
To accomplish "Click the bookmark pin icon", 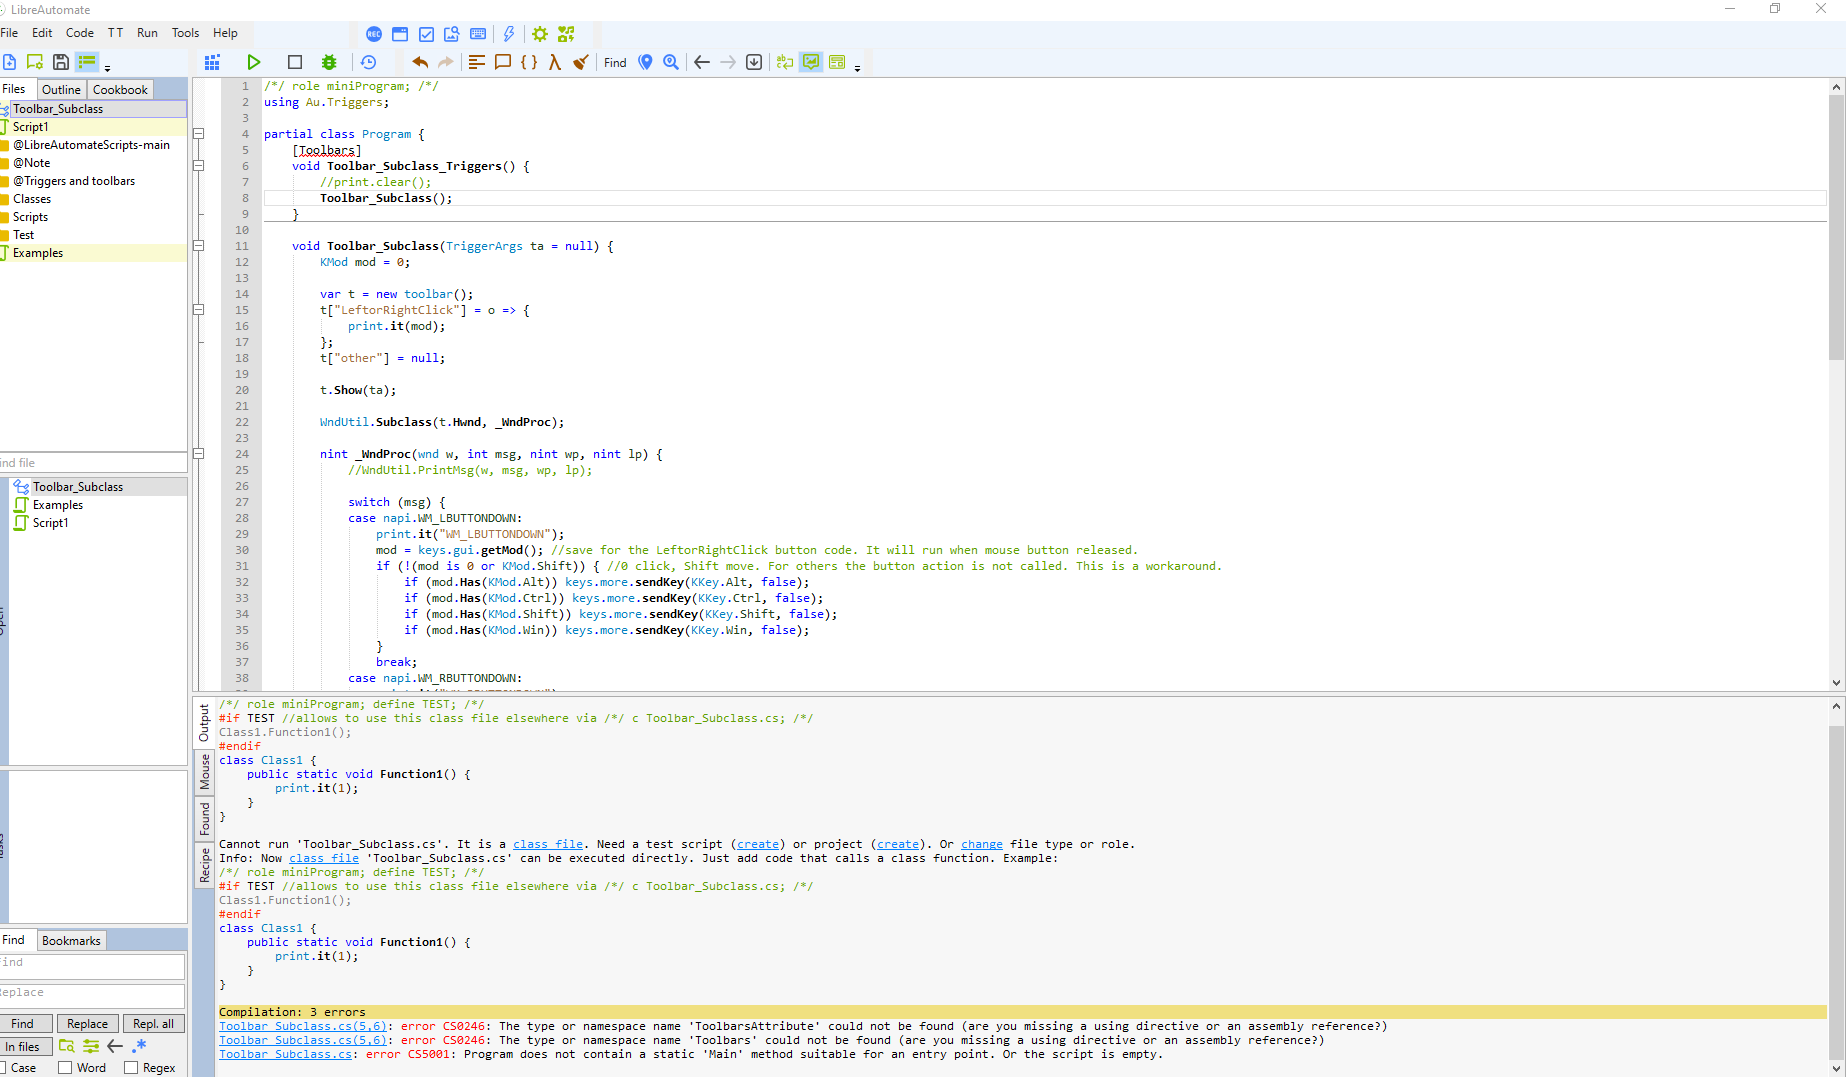I will [x=646, y=62].
